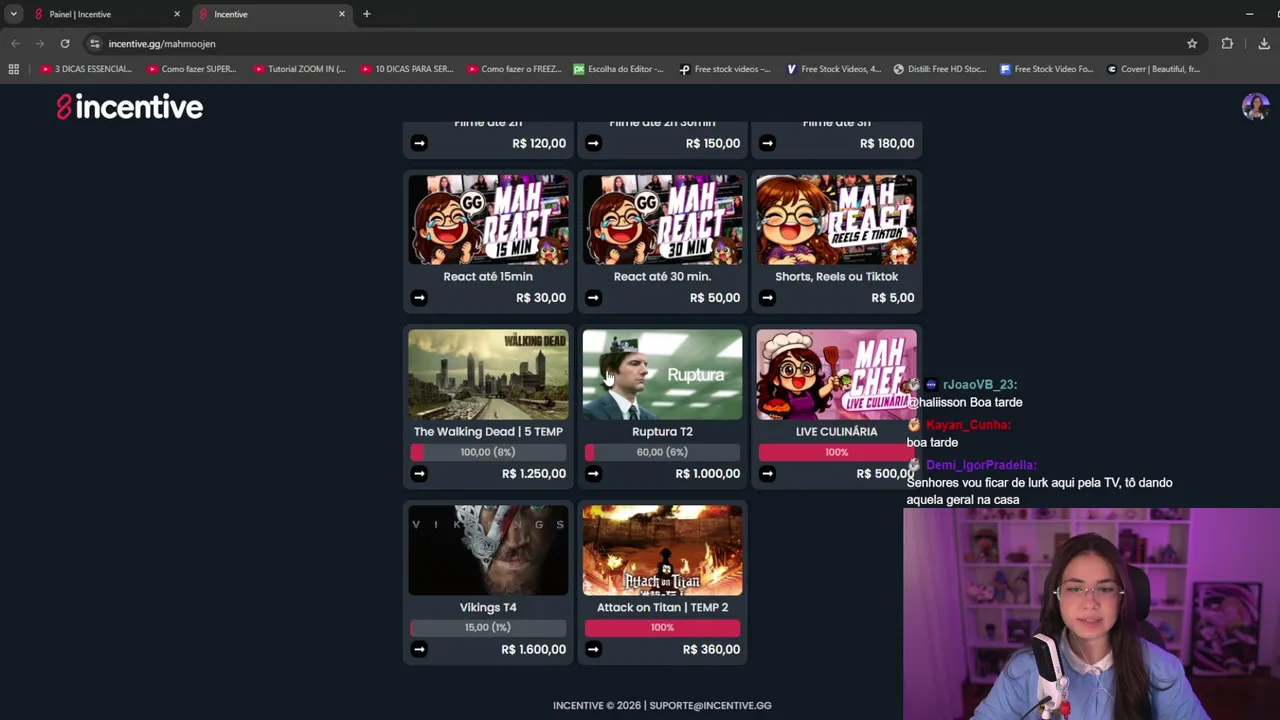Click the React até 15min thumbnail image
Image resolution: width=1280 pixels, height=720 pixels.
(x=488, y=220)
